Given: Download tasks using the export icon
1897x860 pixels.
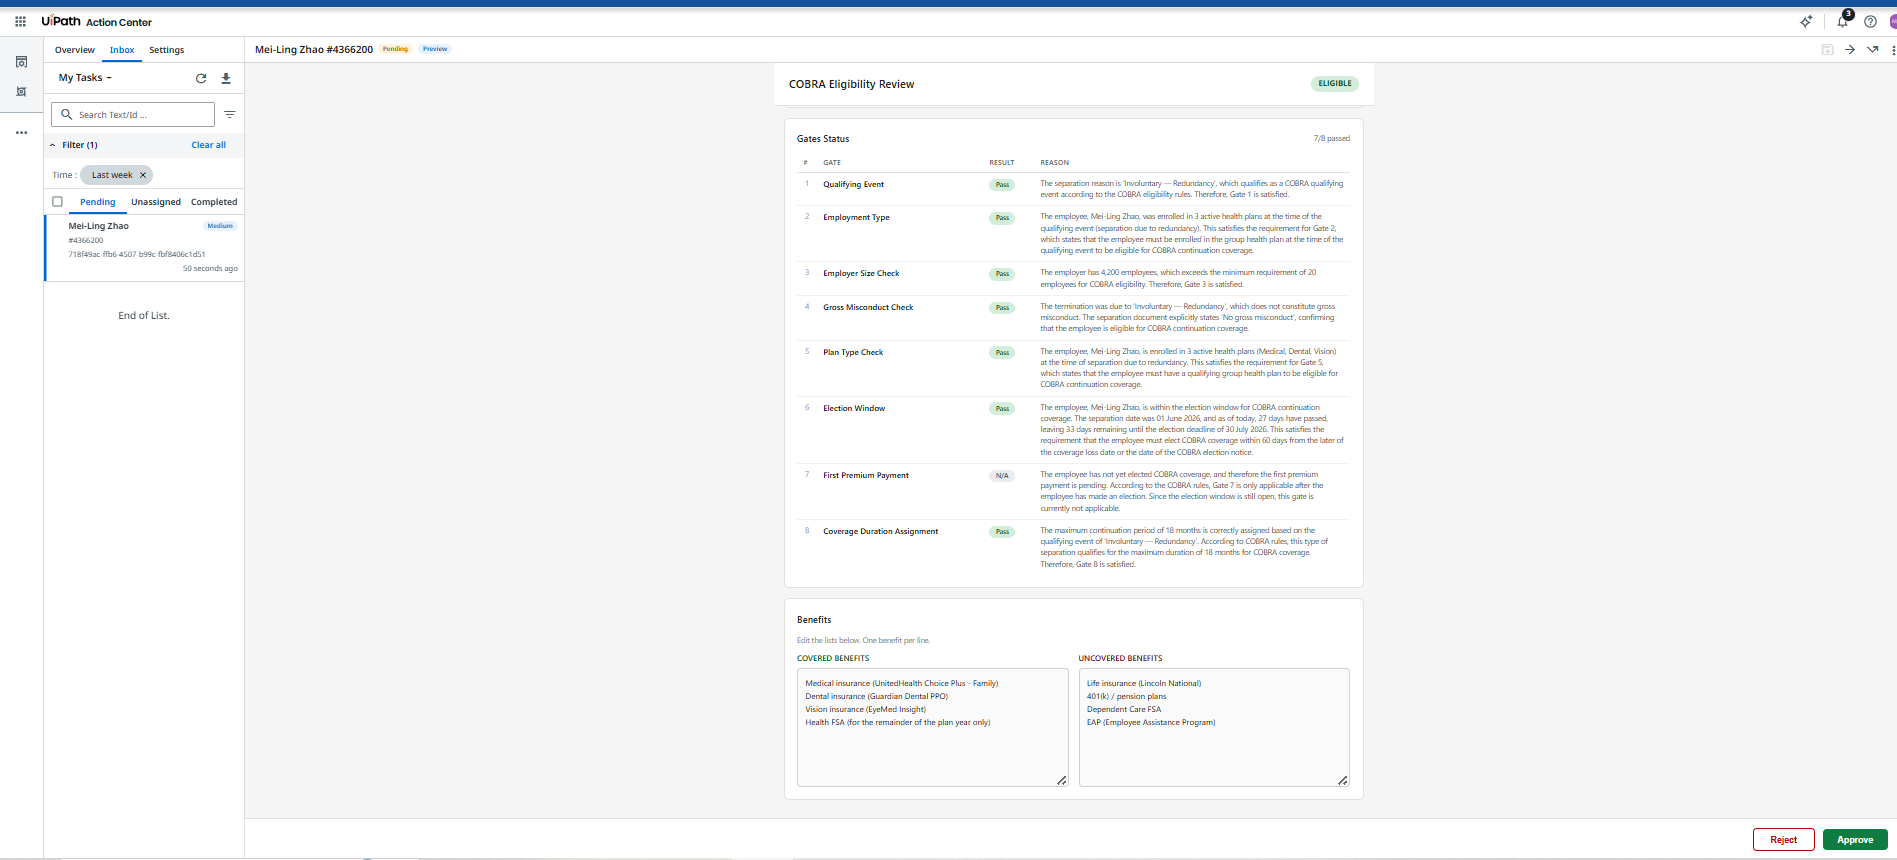Looking at the screenshot, I should pyautogui.click(x=226, y=78).
